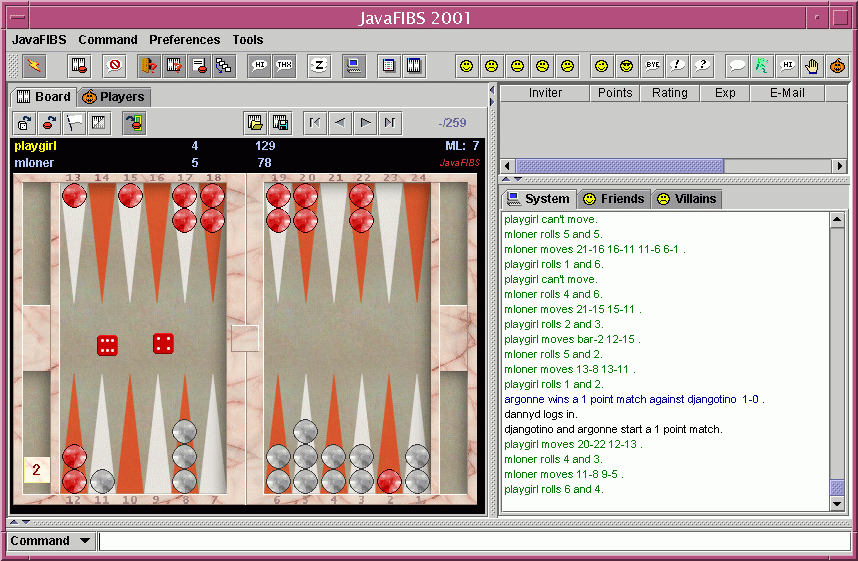Click the Rating column header
This screenshot has width=858, height=561.
pyautogui.click(x=670, y=93)
